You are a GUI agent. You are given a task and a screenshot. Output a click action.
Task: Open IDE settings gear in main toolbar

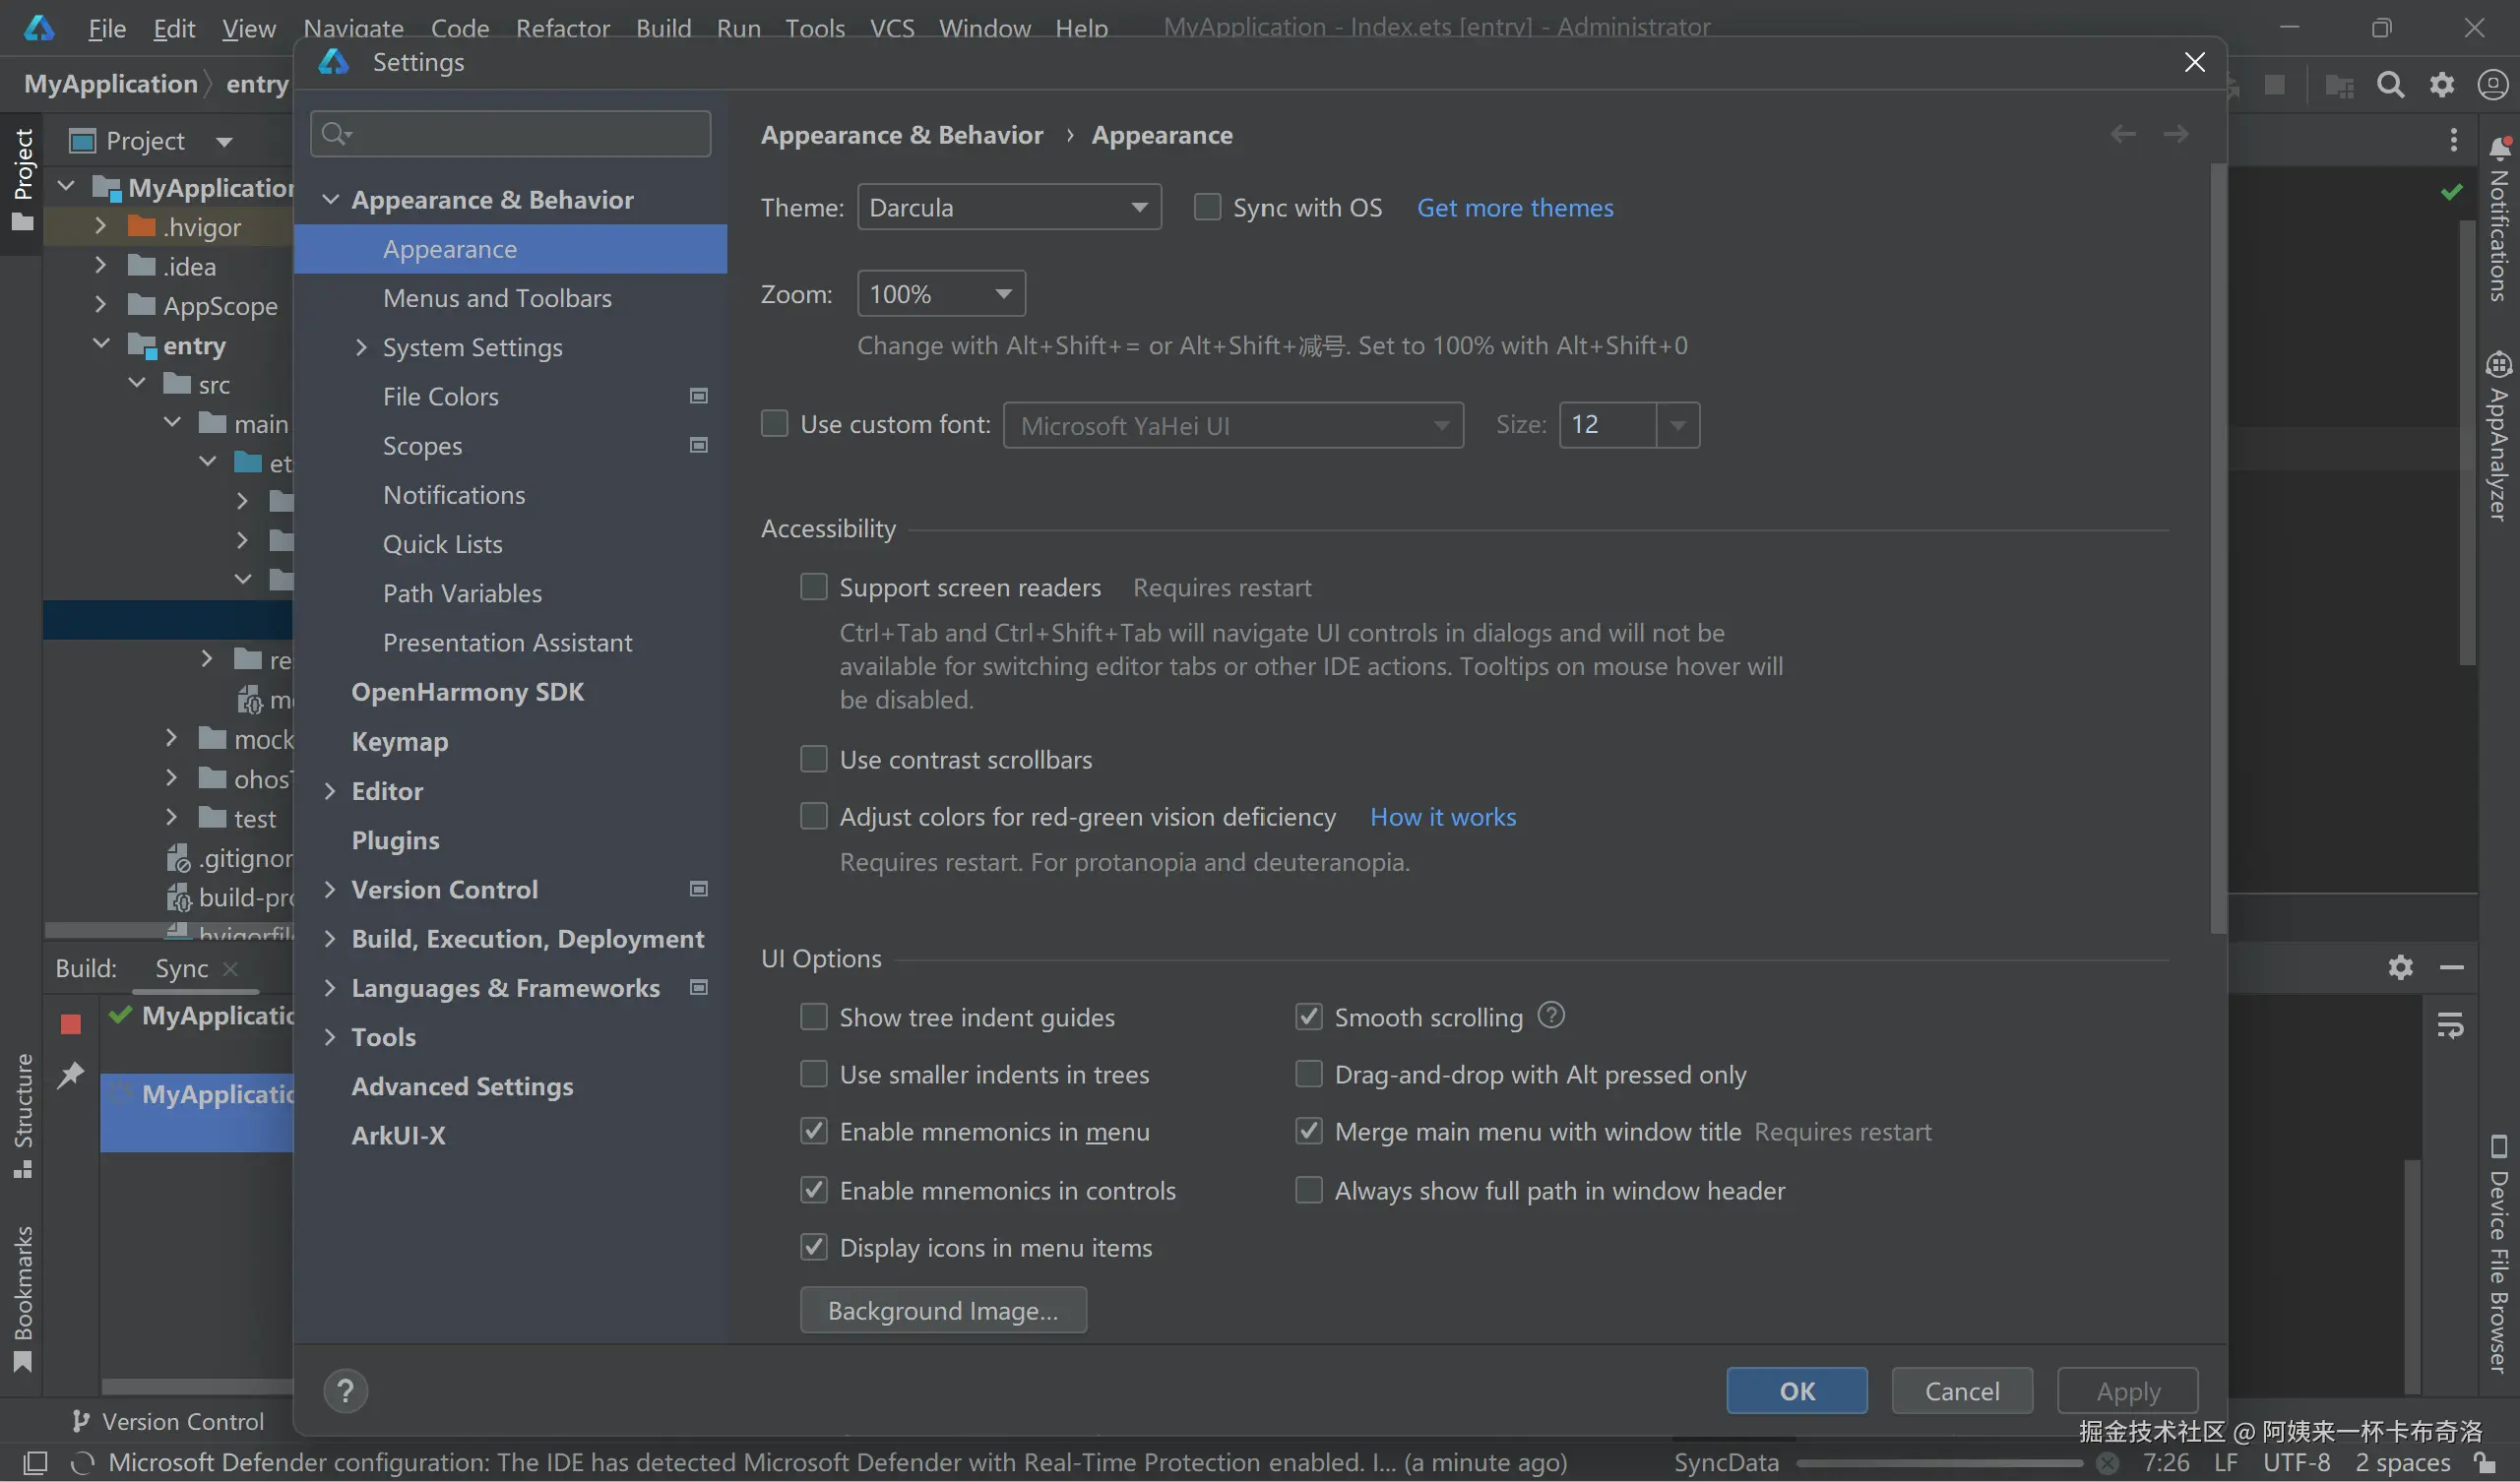point(2442,85)
